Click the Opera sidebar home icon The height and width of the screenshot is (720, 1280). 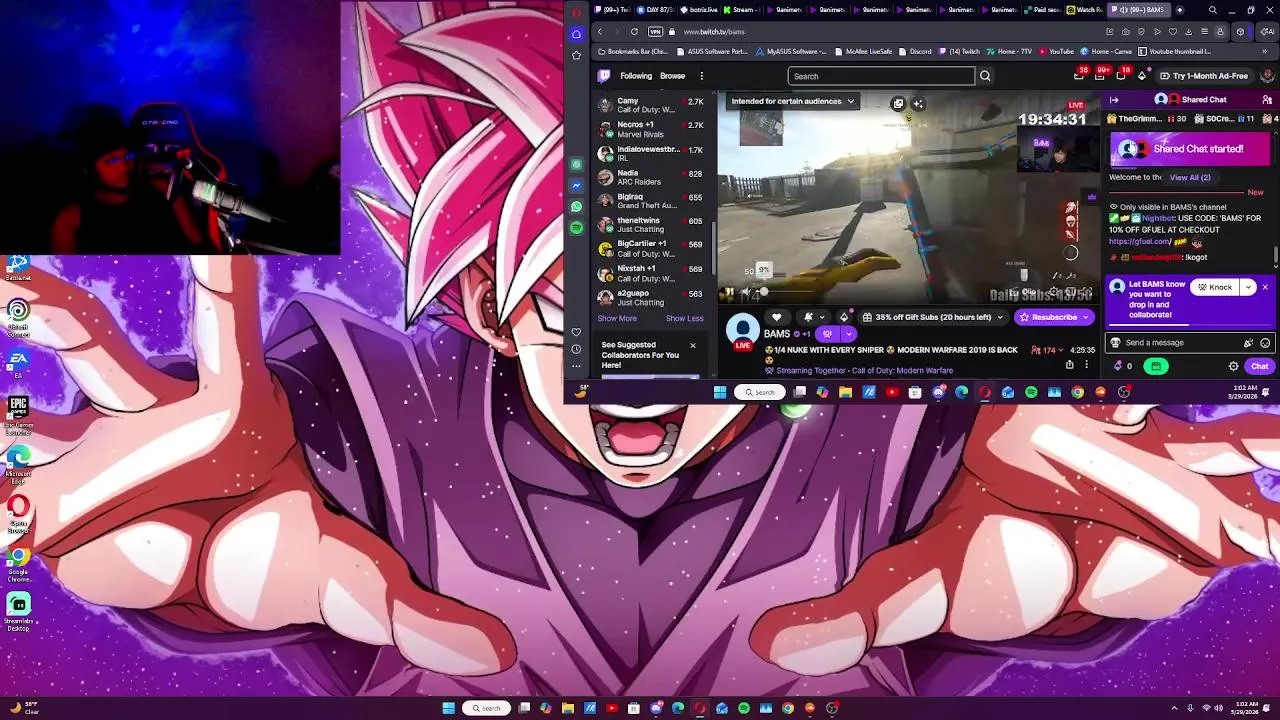pyautogui.click(x=576, y=34)
